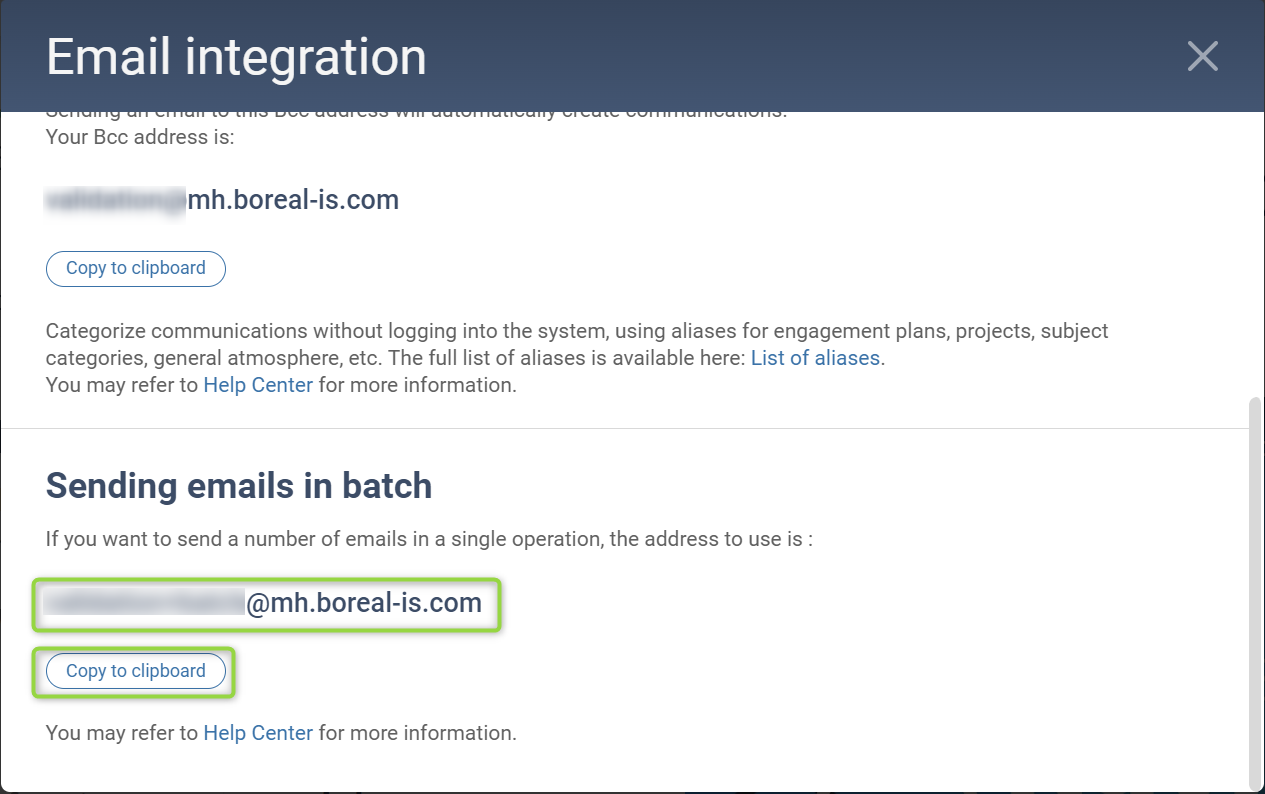Click the "Email integration" dialog title
Screen dimensions: 1265x794
(236, 57)
